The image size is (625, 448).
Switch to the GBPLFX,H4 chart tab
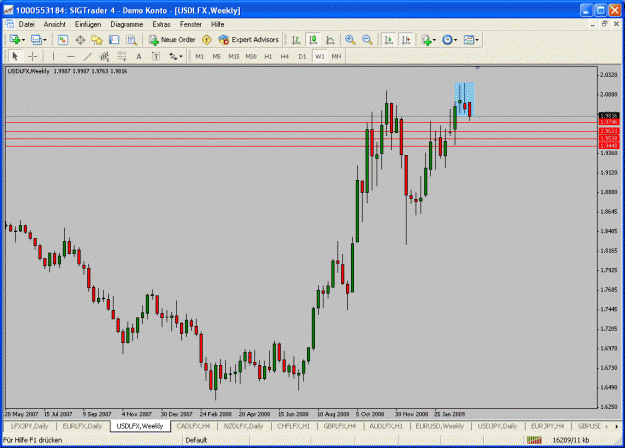point(340,426)
